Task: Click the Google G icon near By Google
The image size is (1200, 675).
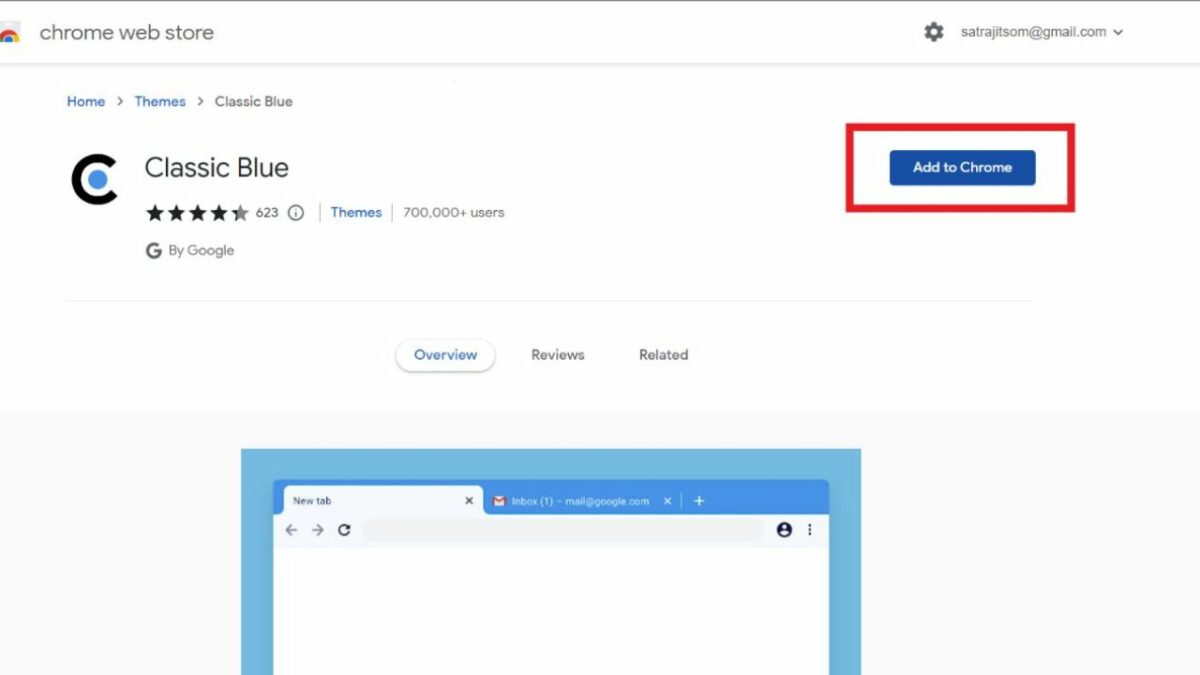Action: [153, 250]
